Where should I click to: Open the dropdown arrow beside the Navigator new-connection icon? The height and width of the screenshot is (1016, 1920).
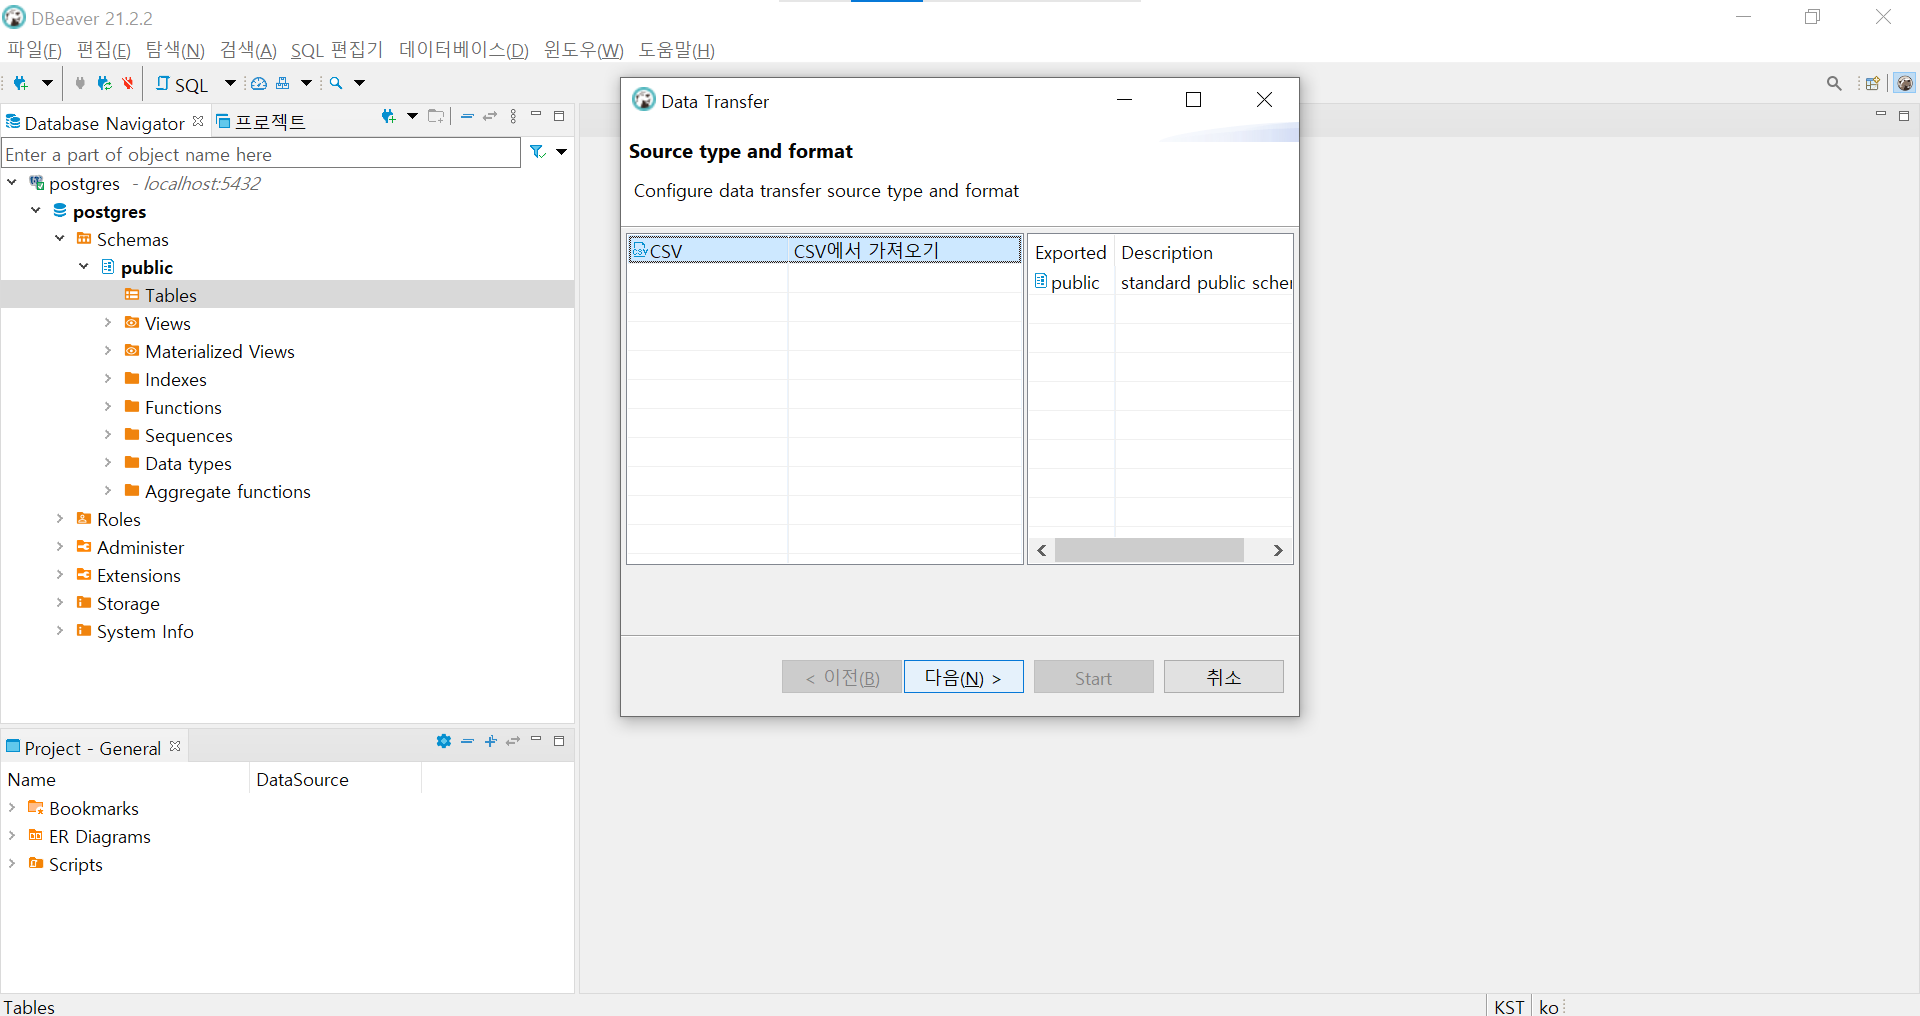click(412, 117)
